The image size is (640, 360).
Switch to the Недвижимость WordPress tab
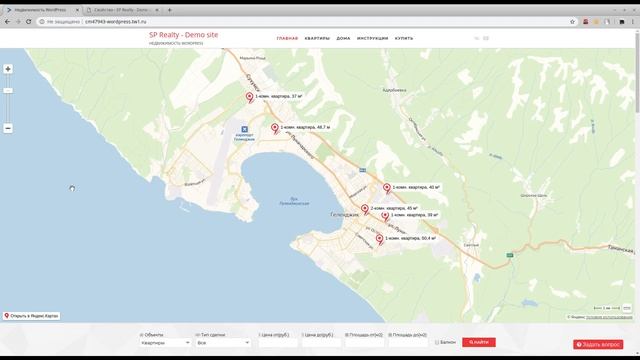41,10
